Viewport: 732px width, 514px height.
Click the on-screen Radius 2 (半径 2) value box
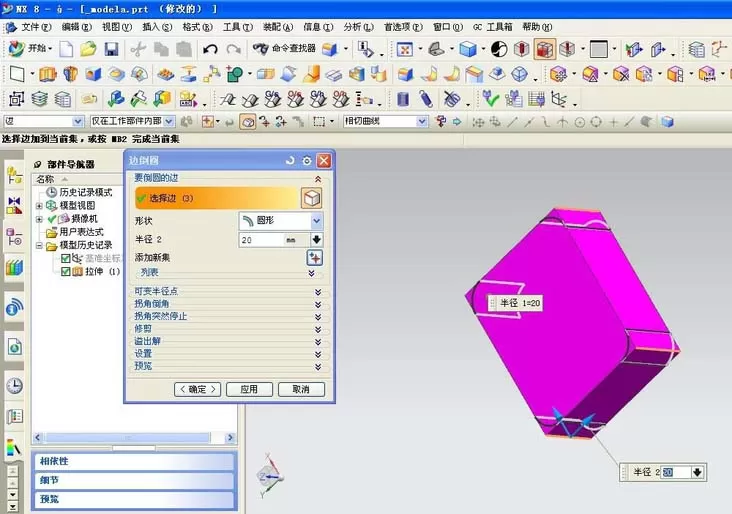tap(676, 472)
